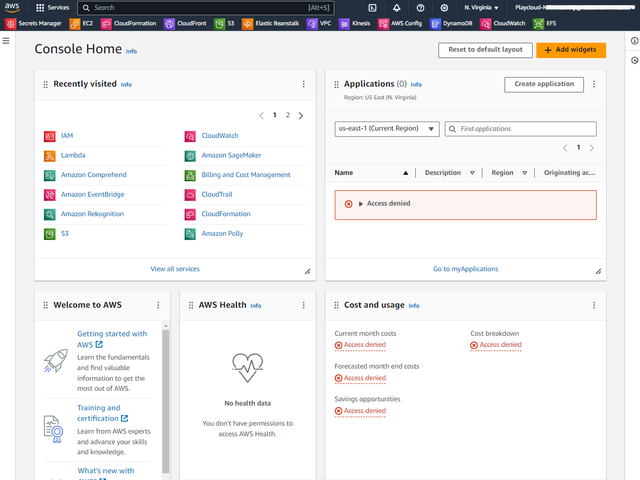Open Amazon SageMaker service
640x480 pixels.
pos(230,155)
